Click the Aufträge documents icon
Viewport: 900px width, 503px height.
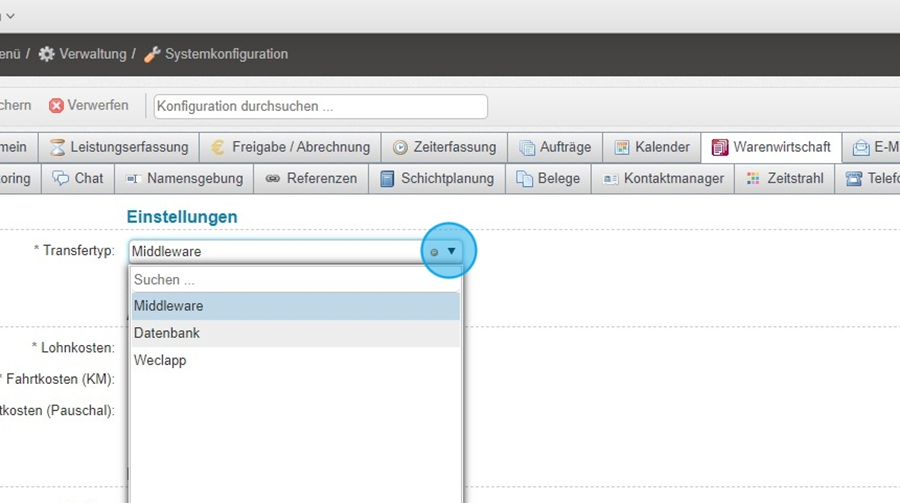pyautogui.click(x=527, y=148)
